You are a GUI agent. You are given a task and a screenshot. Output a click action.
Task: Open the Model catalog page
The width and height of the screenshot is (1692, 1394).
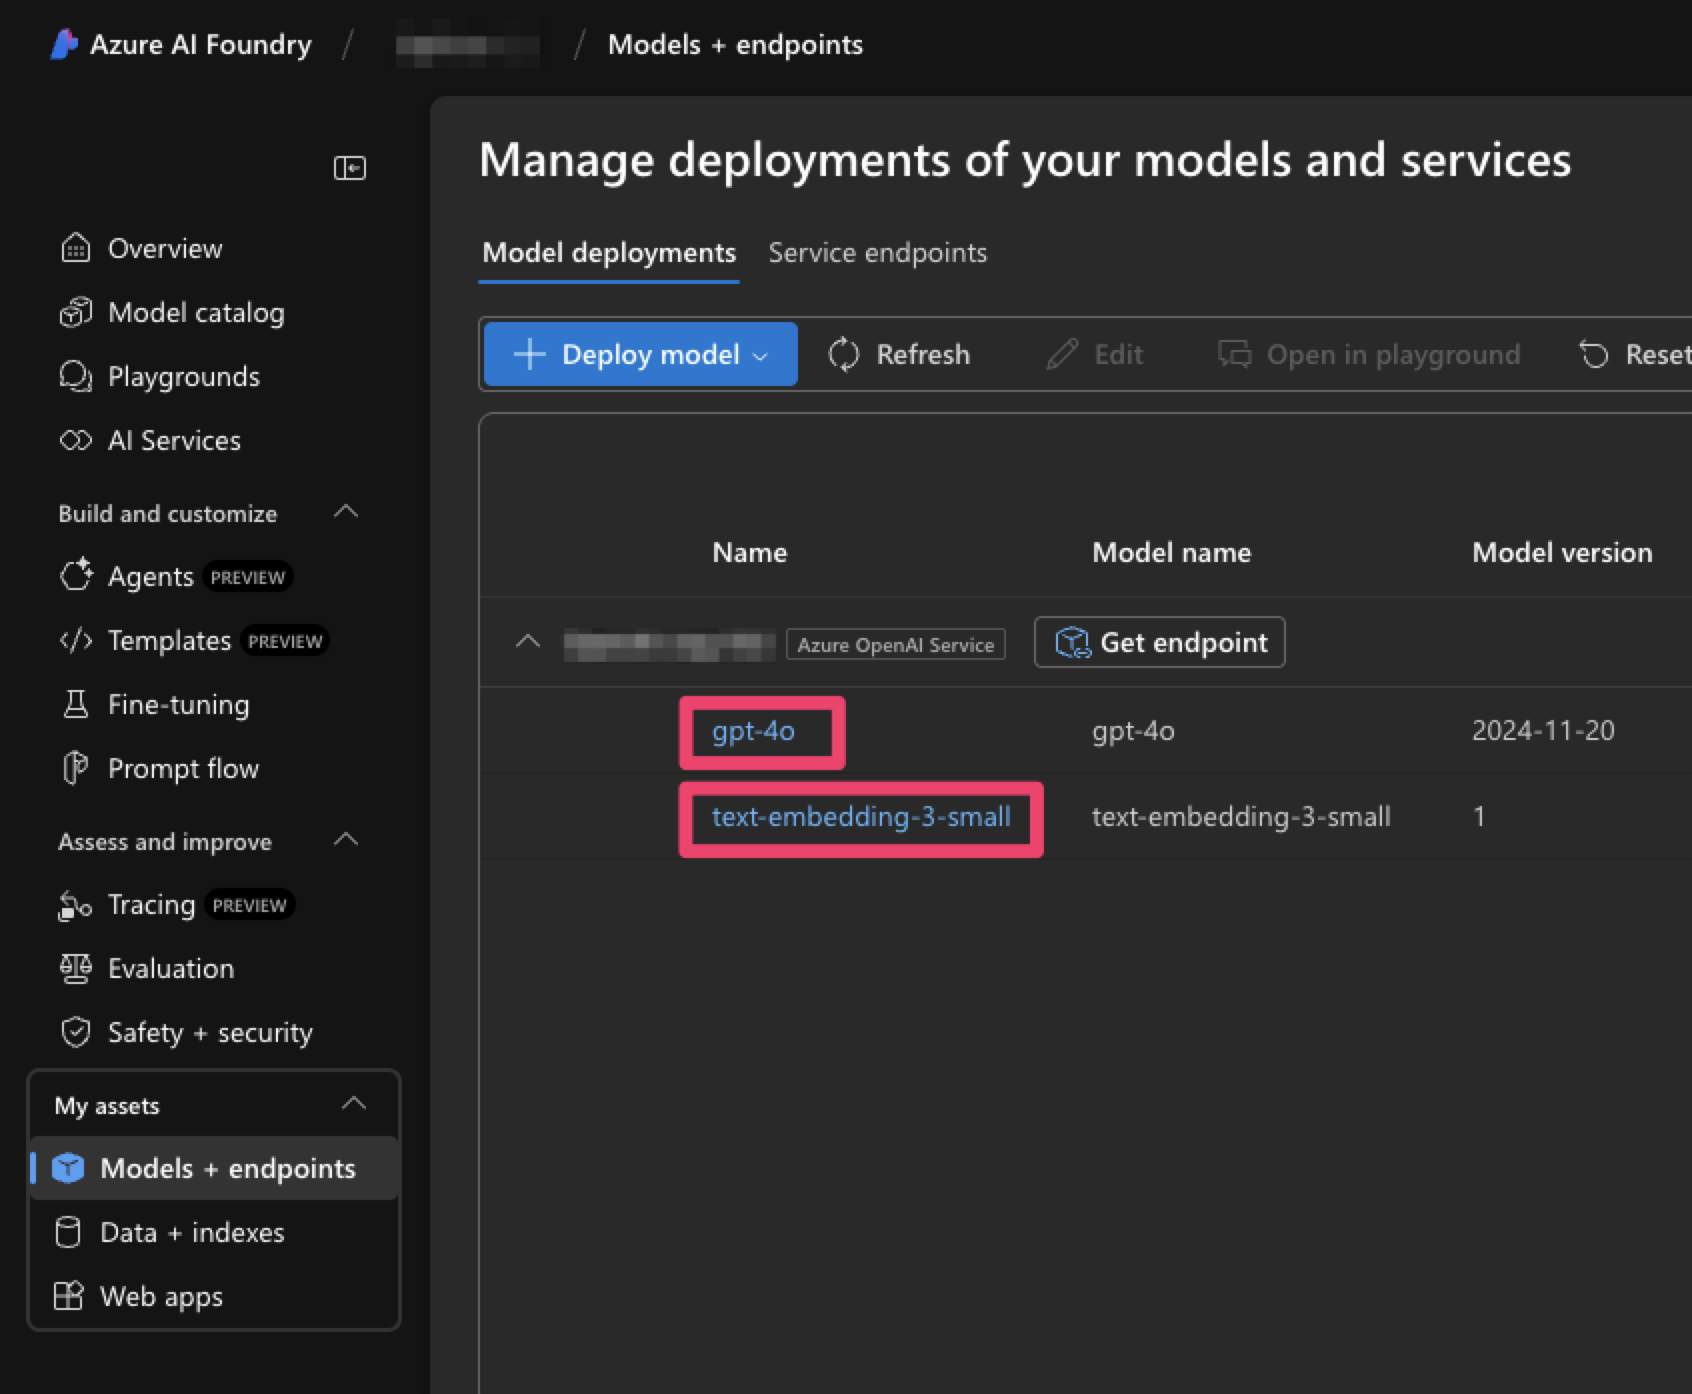point(195,313)
